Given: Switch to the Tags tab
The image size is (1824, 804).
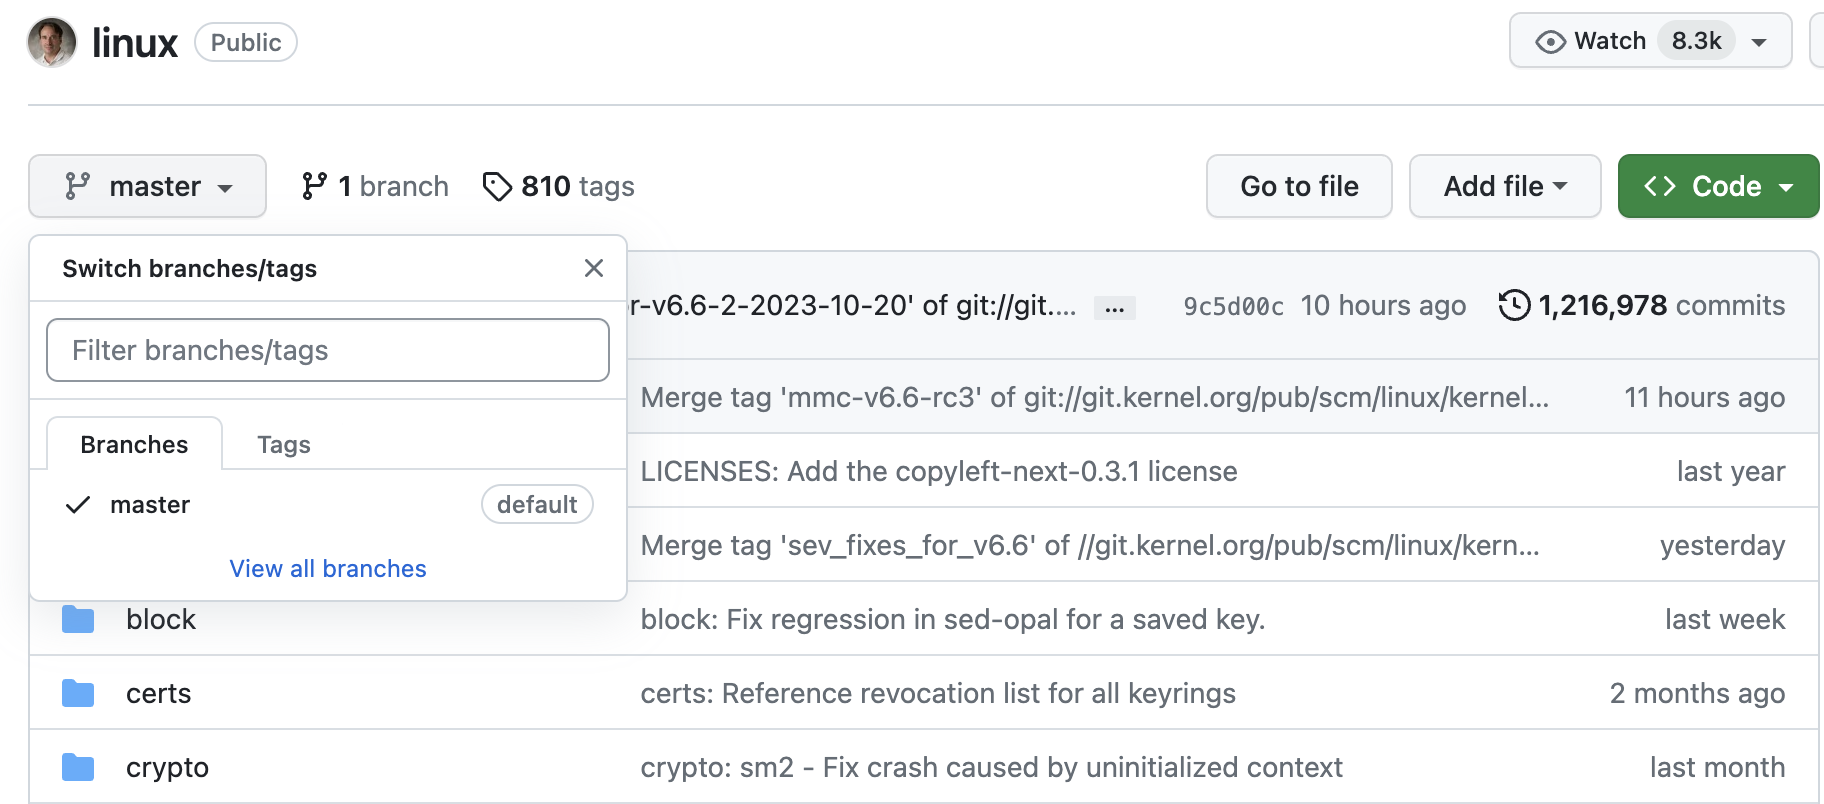Looking at the screenshot, I should tap(284, 445).
